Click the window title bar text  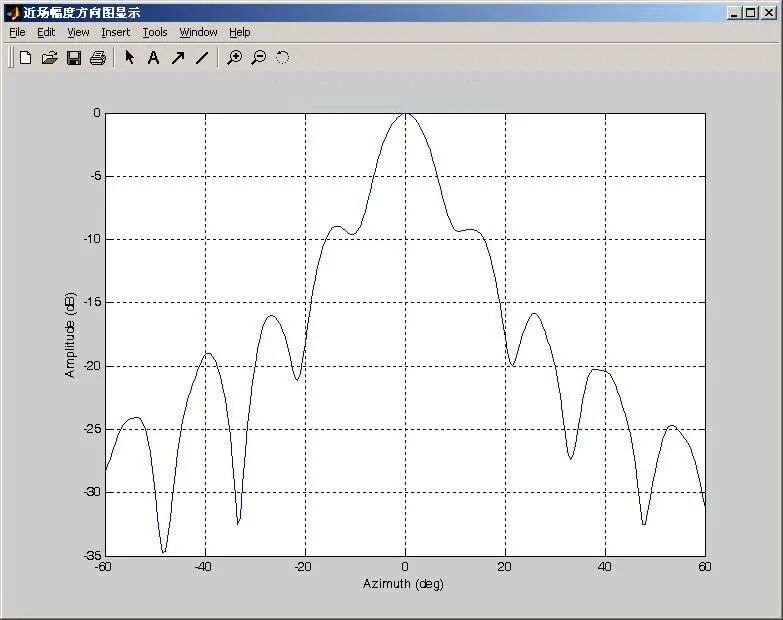pos(81,13)
